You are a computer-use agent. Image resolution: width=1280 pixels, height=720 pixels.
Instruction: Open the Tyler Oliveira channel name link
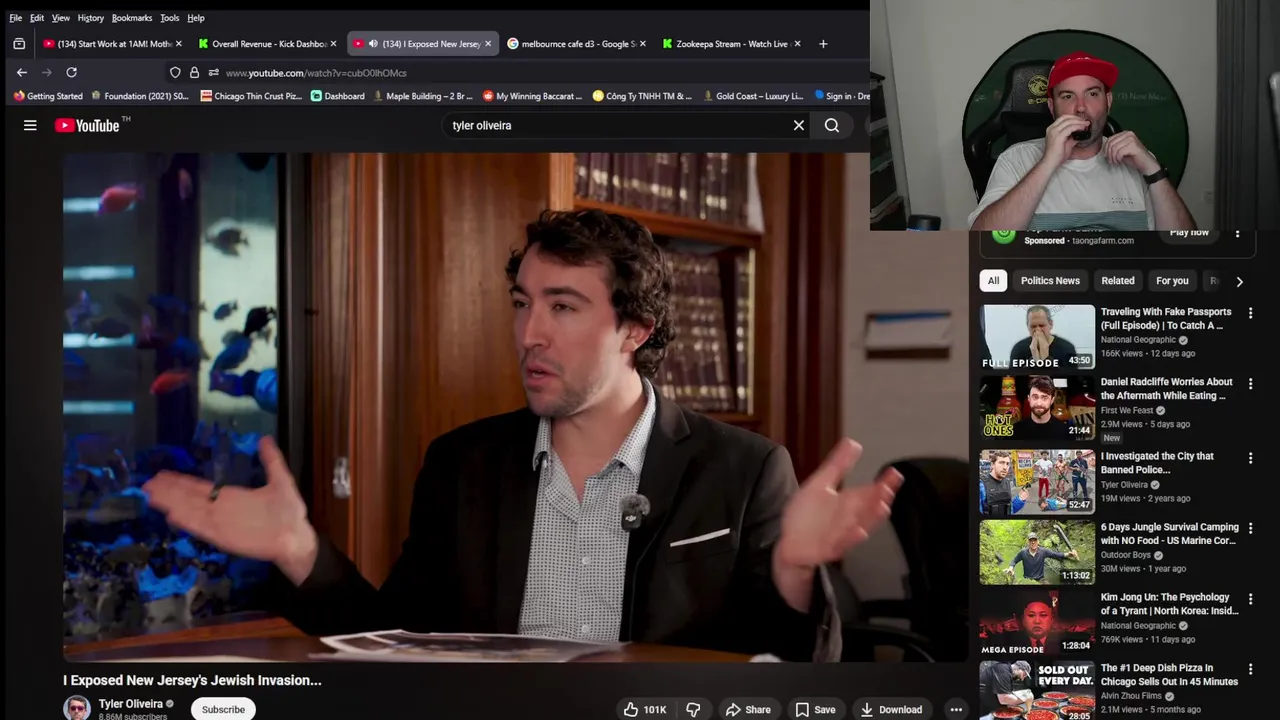coord(130,704)
